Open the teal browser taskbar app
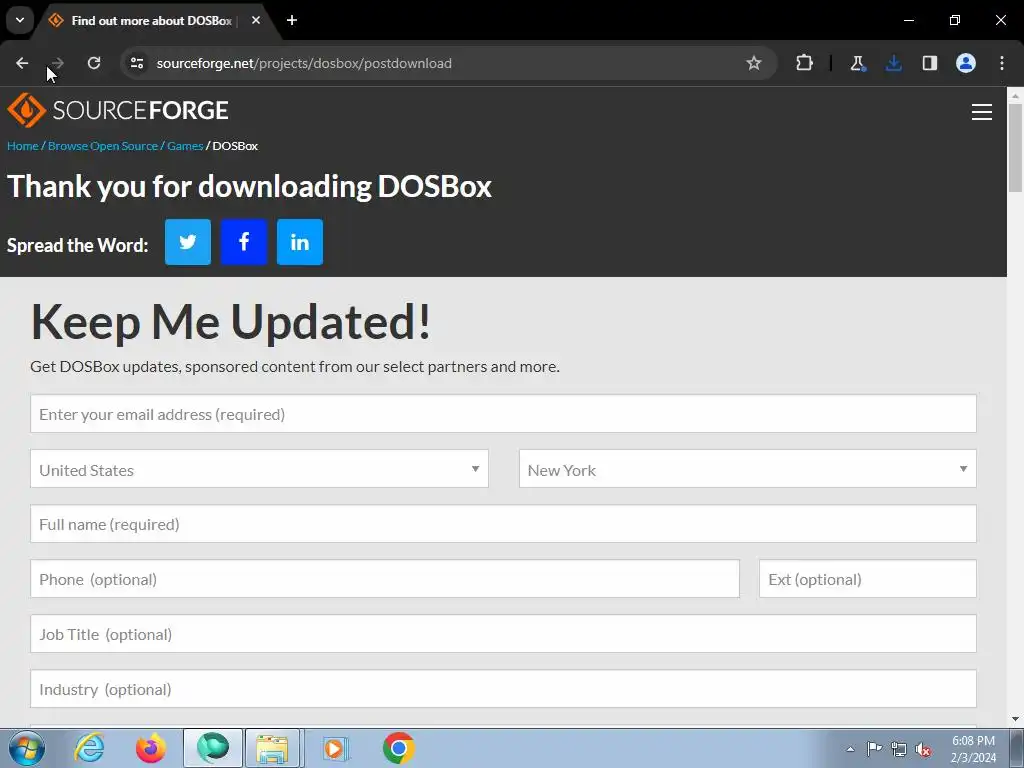The height and width of the screenshot is (768, 1024). 213,748
